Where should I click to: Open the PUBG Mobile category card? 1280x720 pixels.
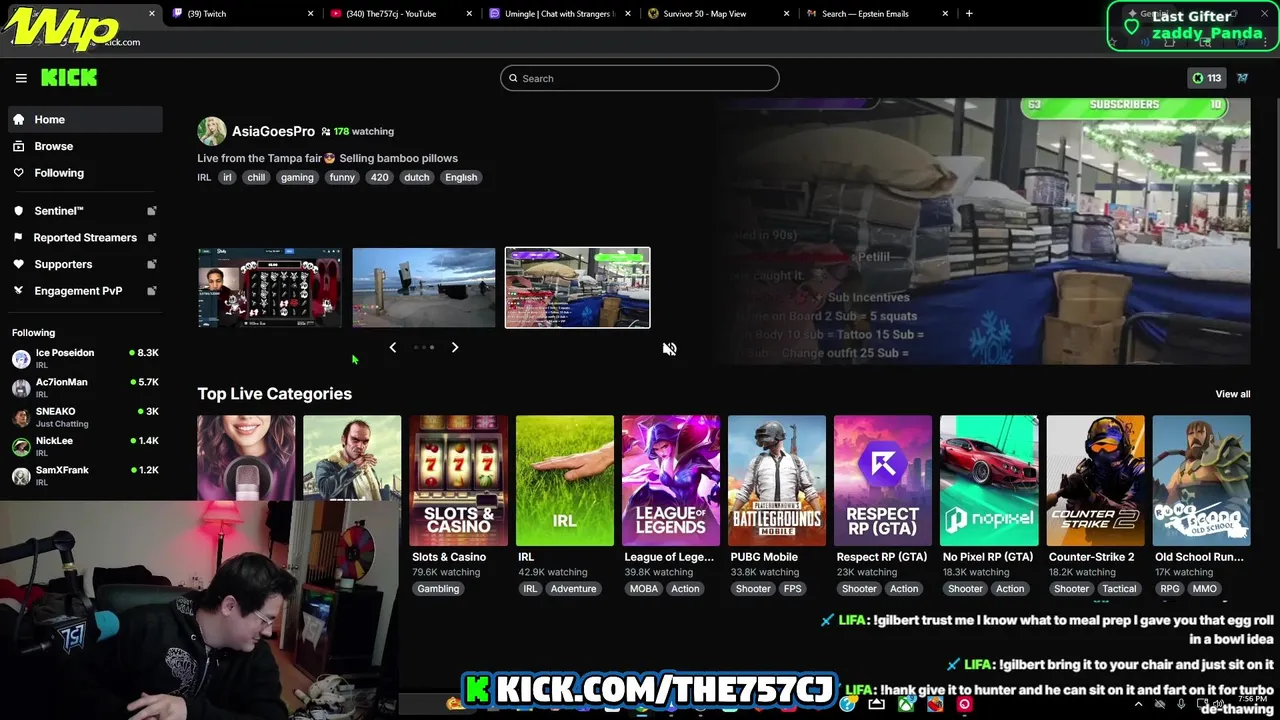(x=777, y=481)
